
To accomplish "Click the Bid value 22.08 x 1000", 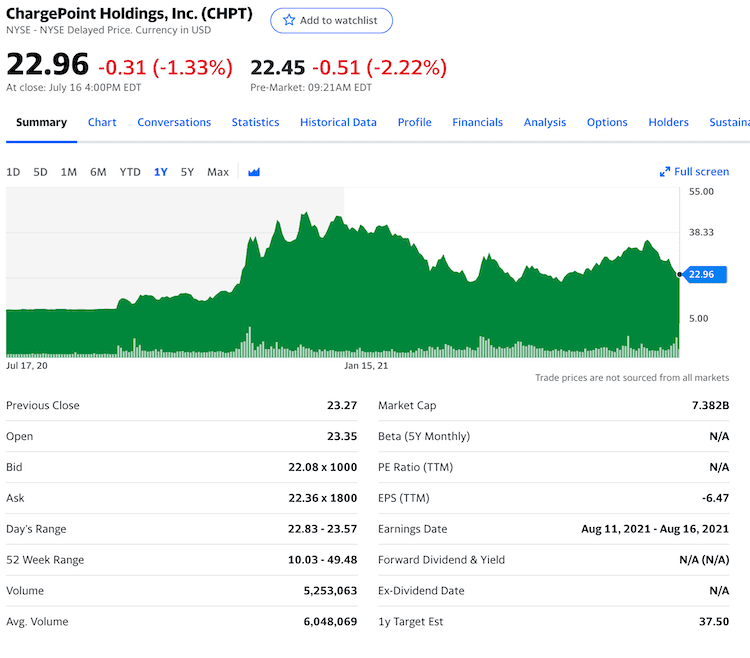I will (322, 467).
